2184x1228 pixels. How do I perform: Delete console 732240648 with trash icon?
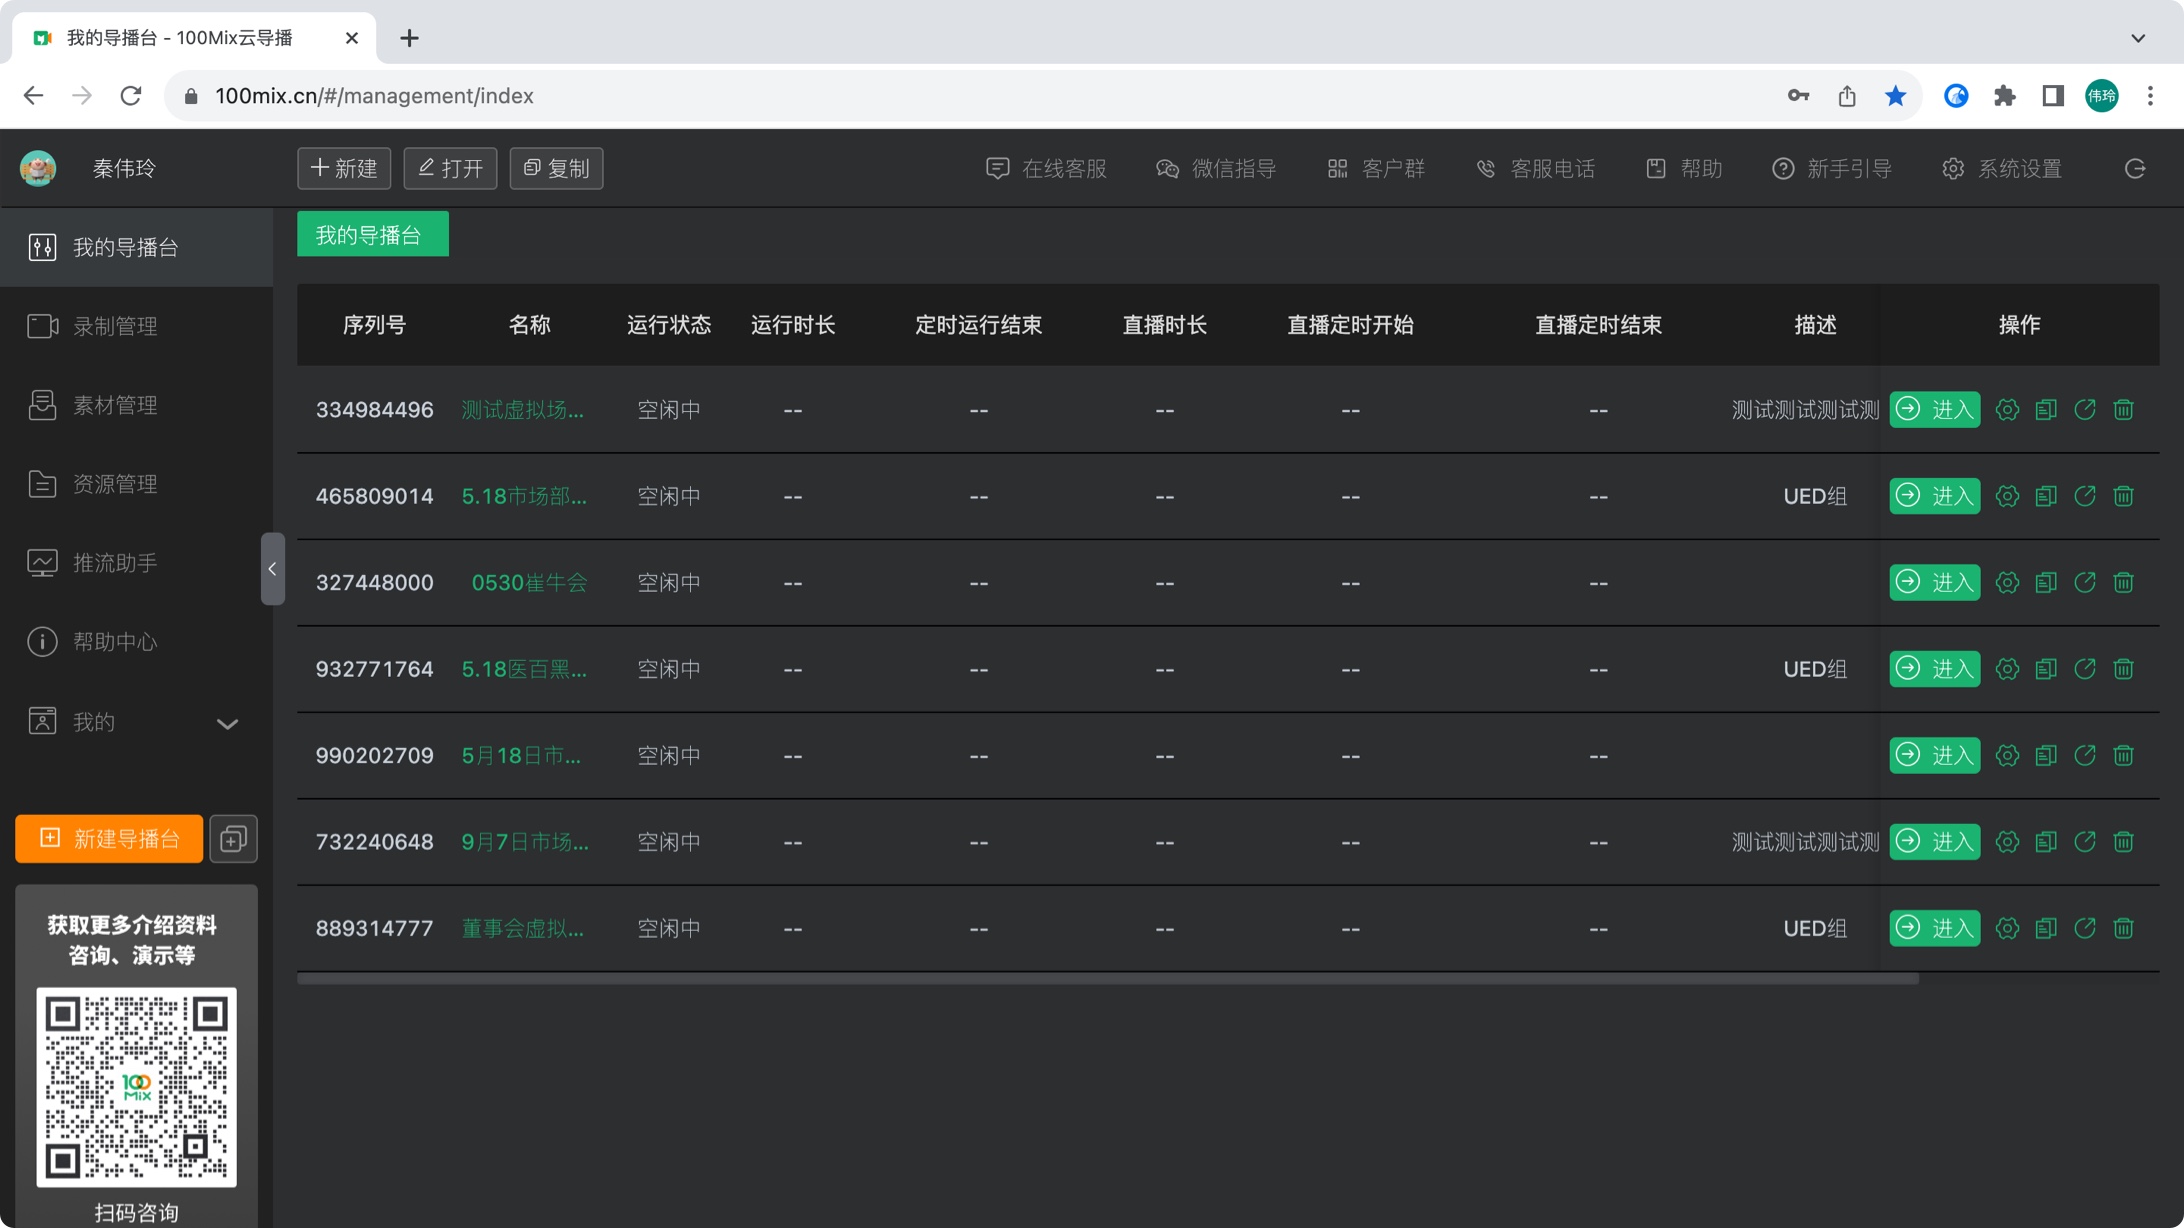2124,842
